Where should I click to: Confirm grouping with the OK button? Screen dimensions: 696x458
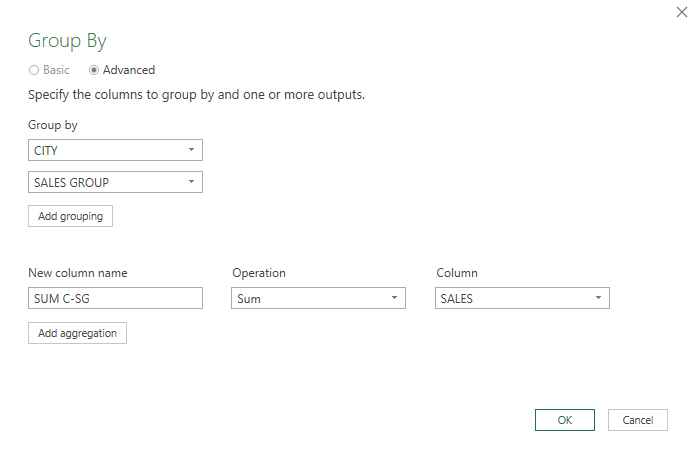(x=565, y=420)
